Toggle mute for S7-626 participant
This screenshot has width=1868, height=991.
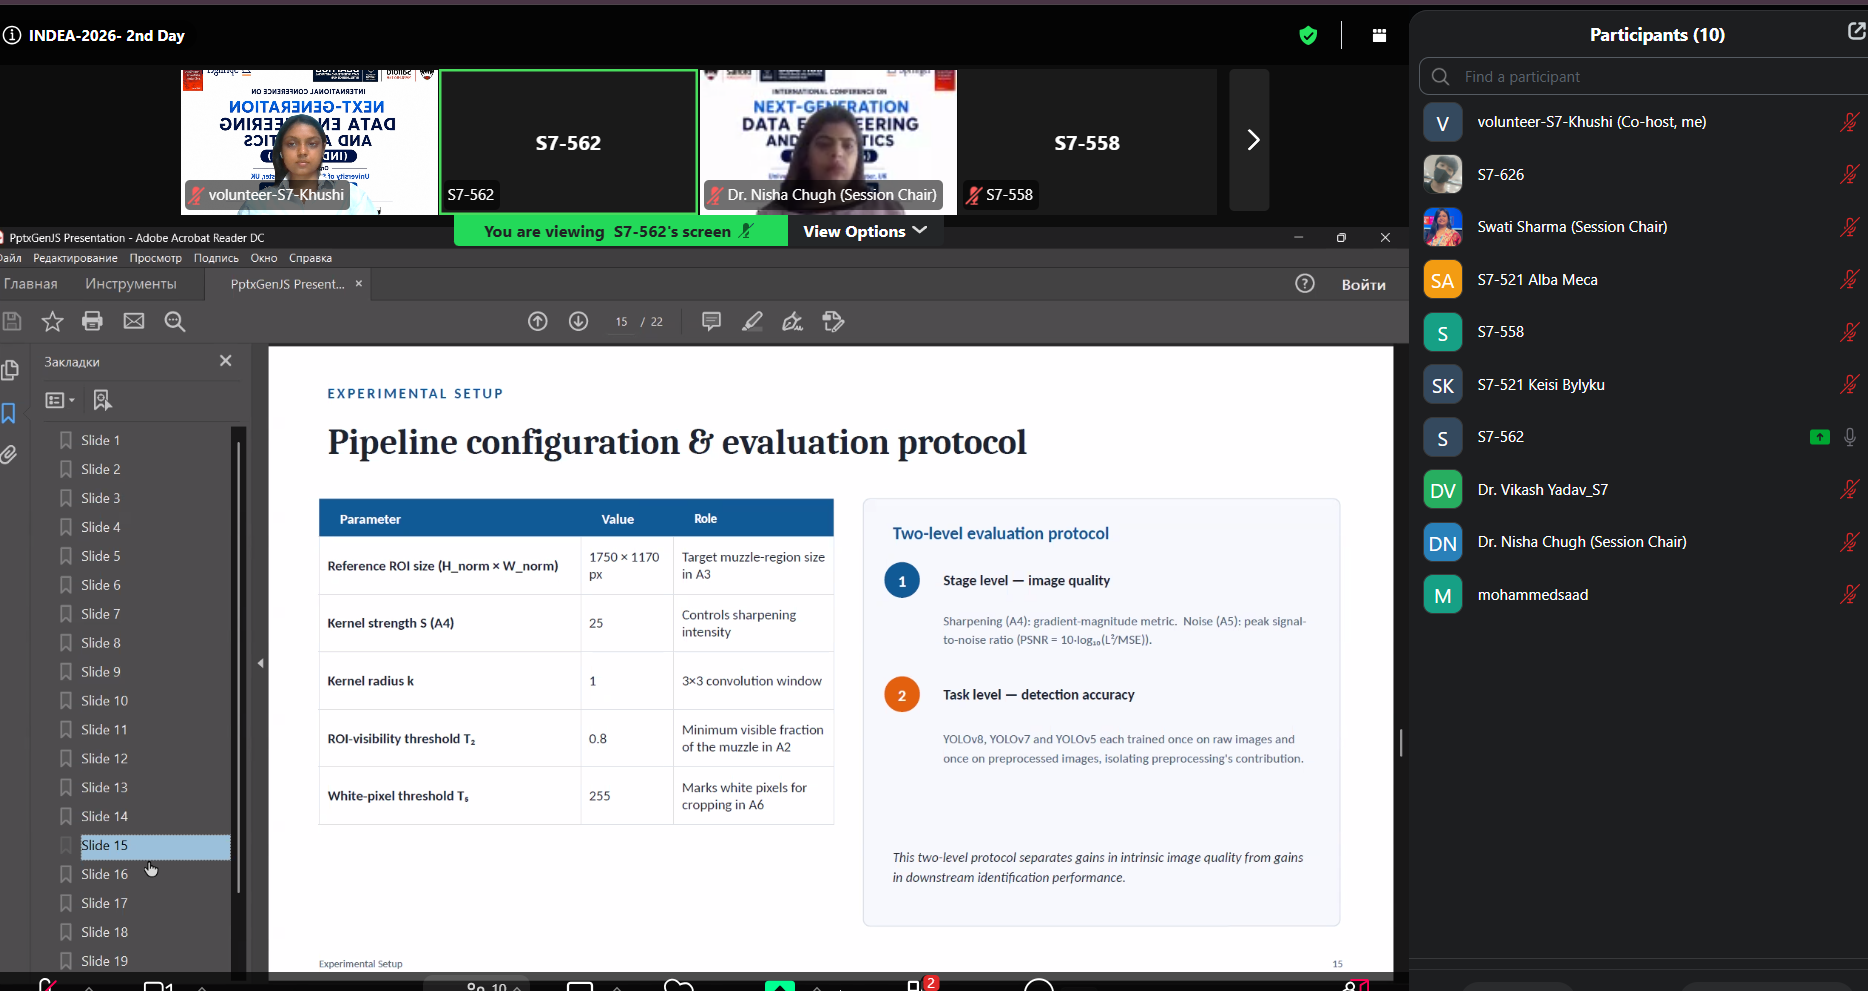[1849, 175]
